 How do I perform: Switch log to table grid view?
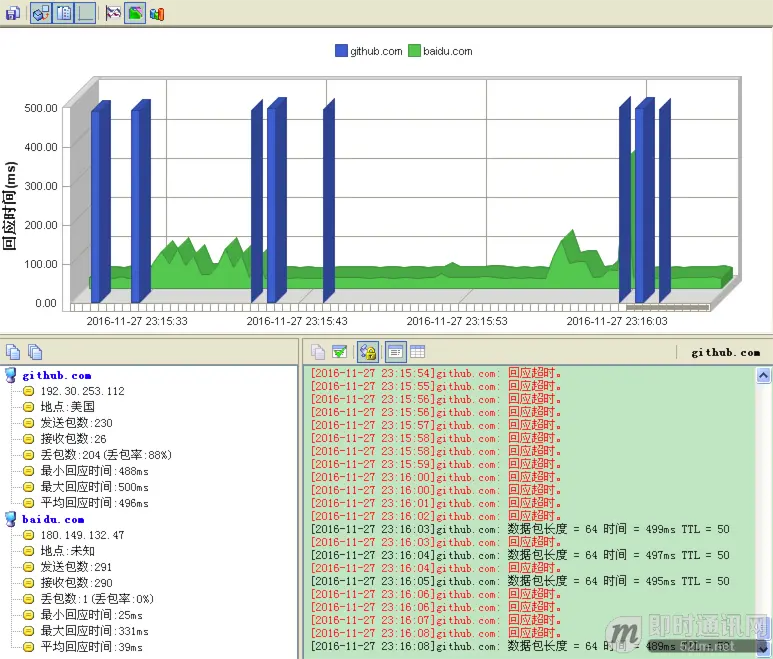point(418,352)
